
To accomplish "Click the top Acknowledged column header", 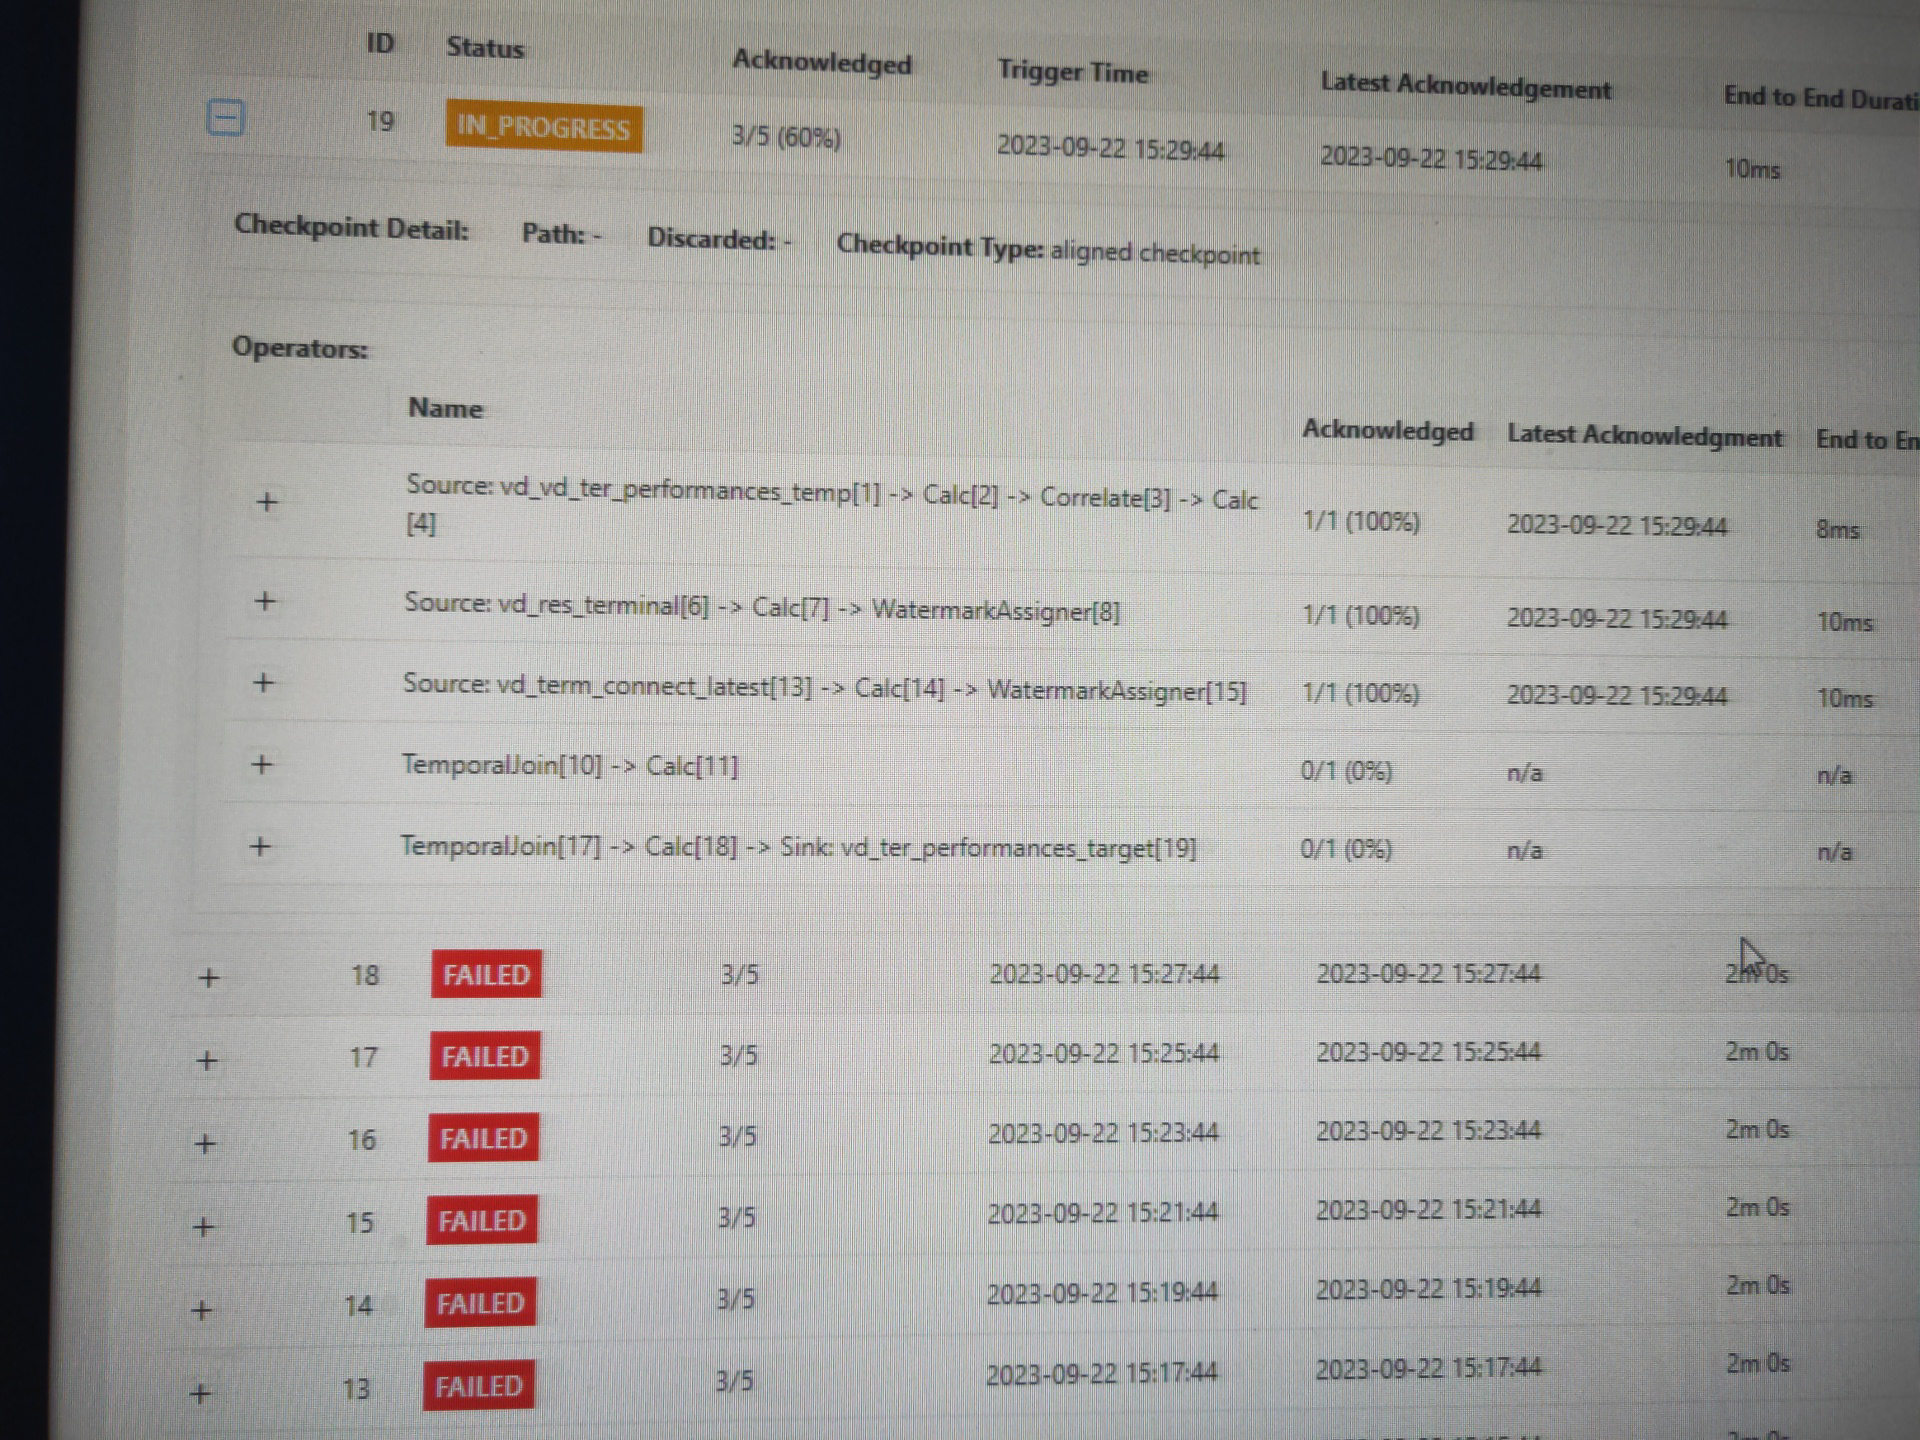I will tap(821, 62).
